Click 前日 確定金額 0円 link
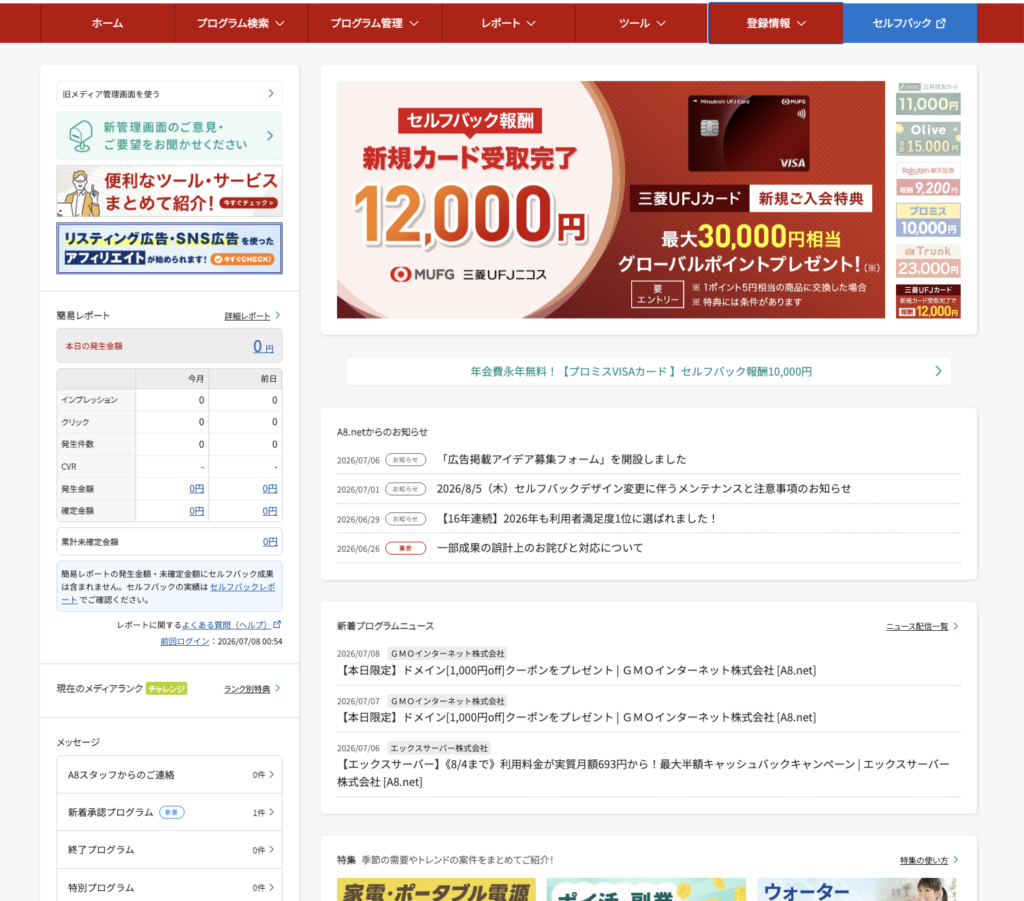1024x901 pixels. pos(270,511)
